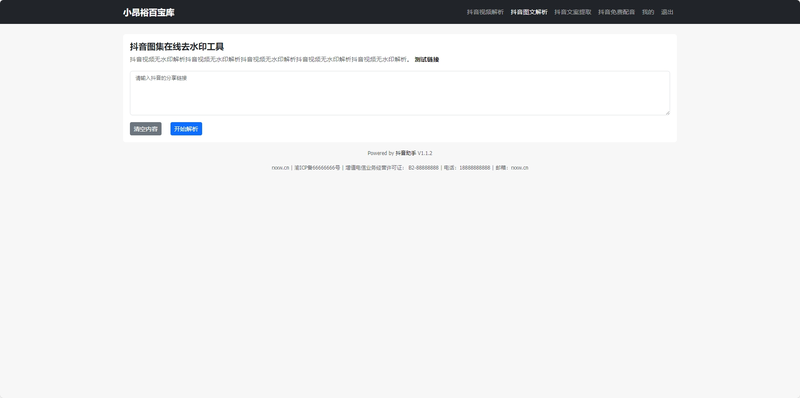Viewport: 800px width, 398px height.
Task: Click the first xxxw.cn footer link
Action: click(x=280, y=168)
